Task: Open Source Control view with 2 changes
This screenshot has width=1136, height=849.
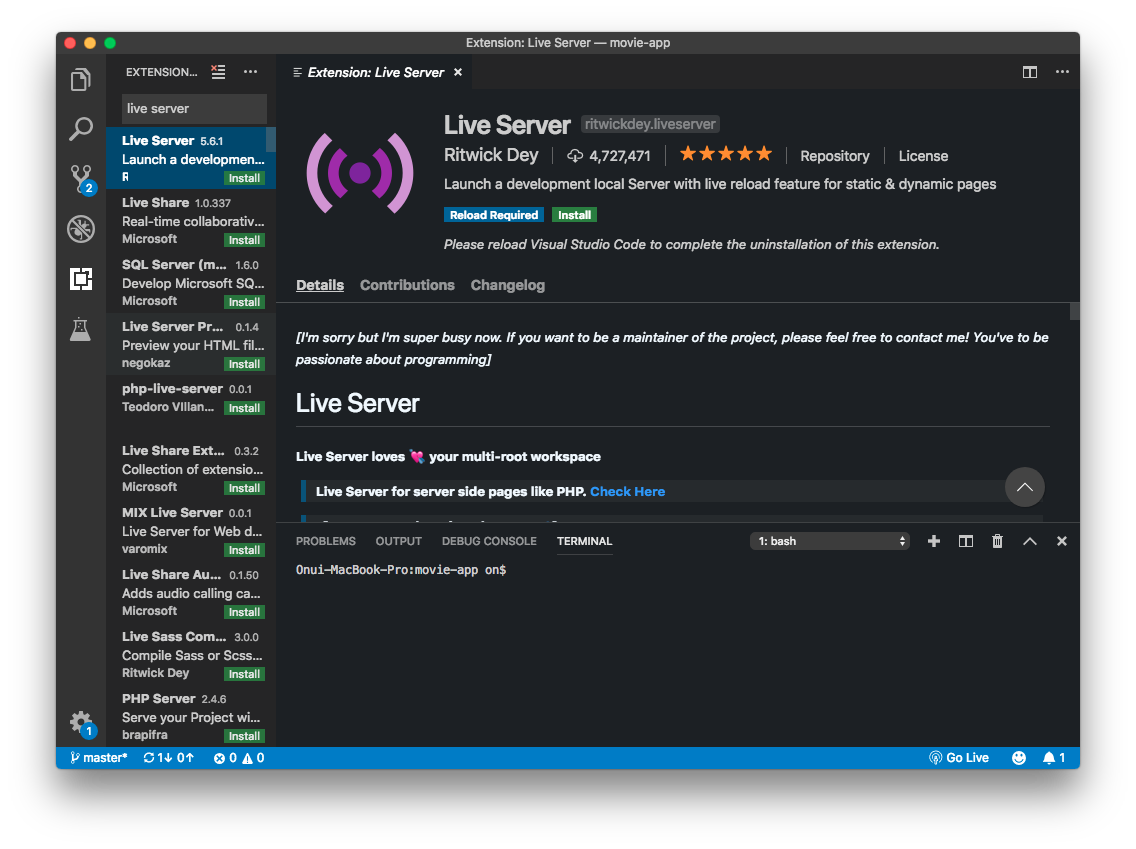Action: coord(81,179)
